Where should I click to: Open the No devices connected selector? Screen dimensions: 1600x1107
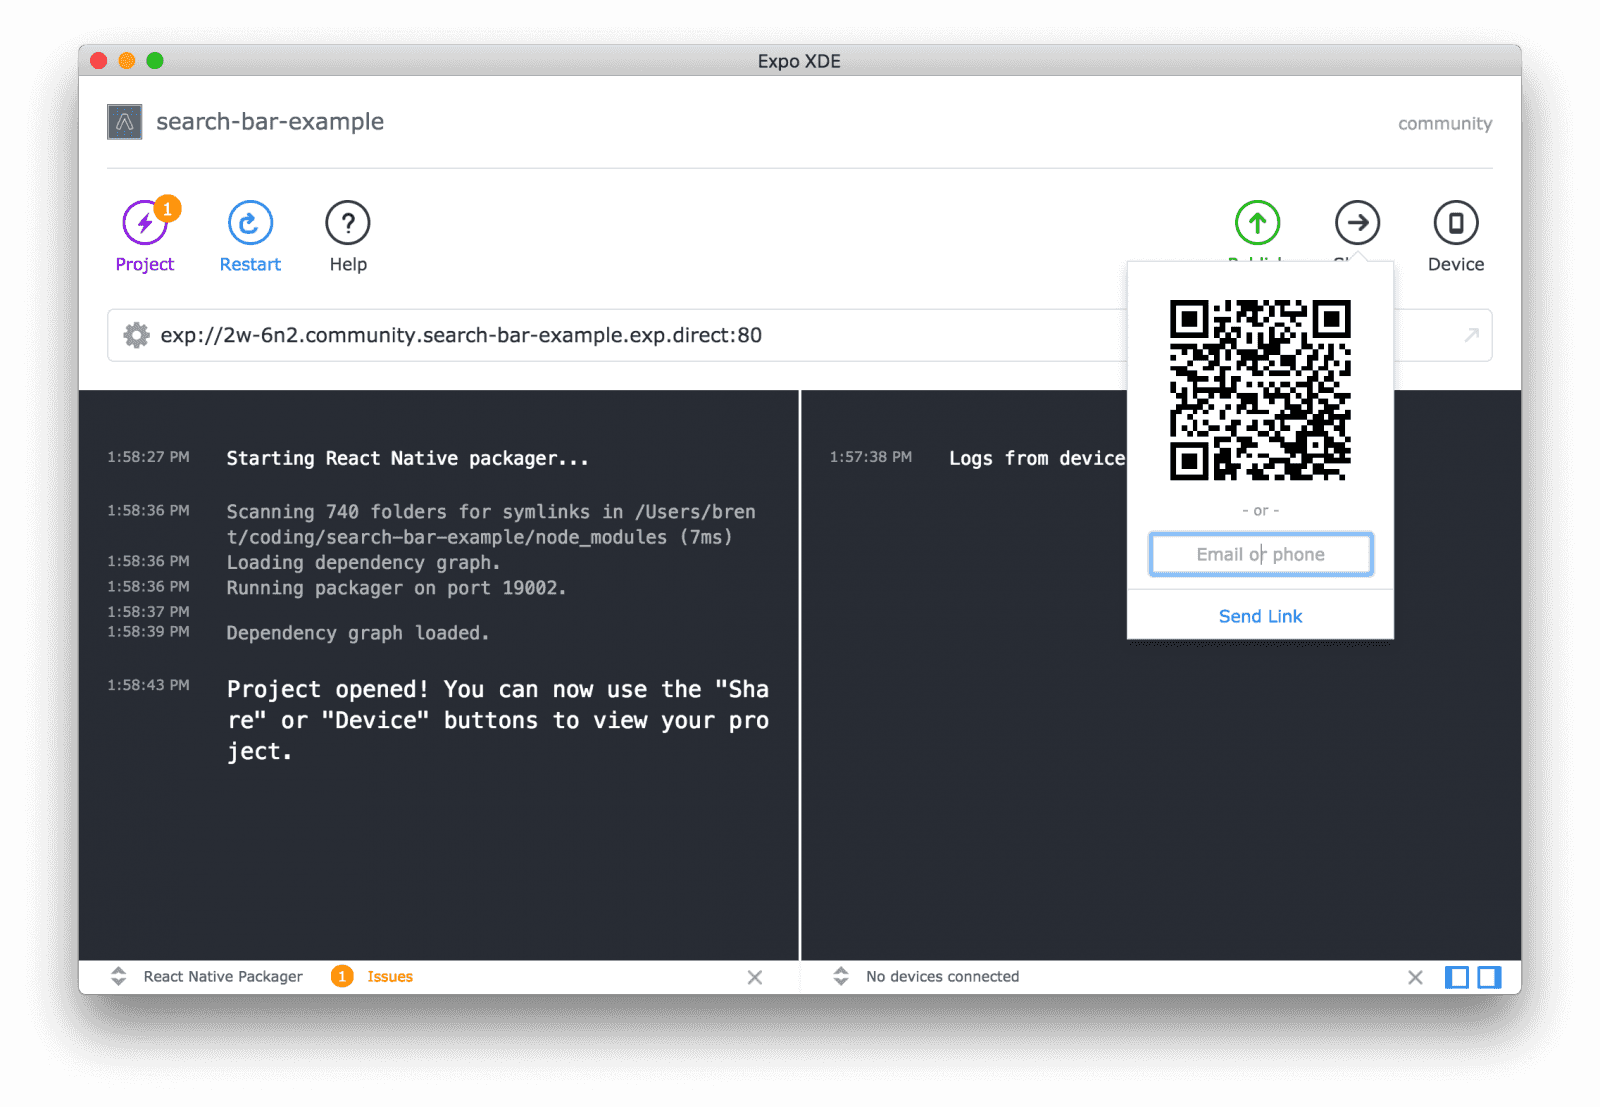coord(926,976)
